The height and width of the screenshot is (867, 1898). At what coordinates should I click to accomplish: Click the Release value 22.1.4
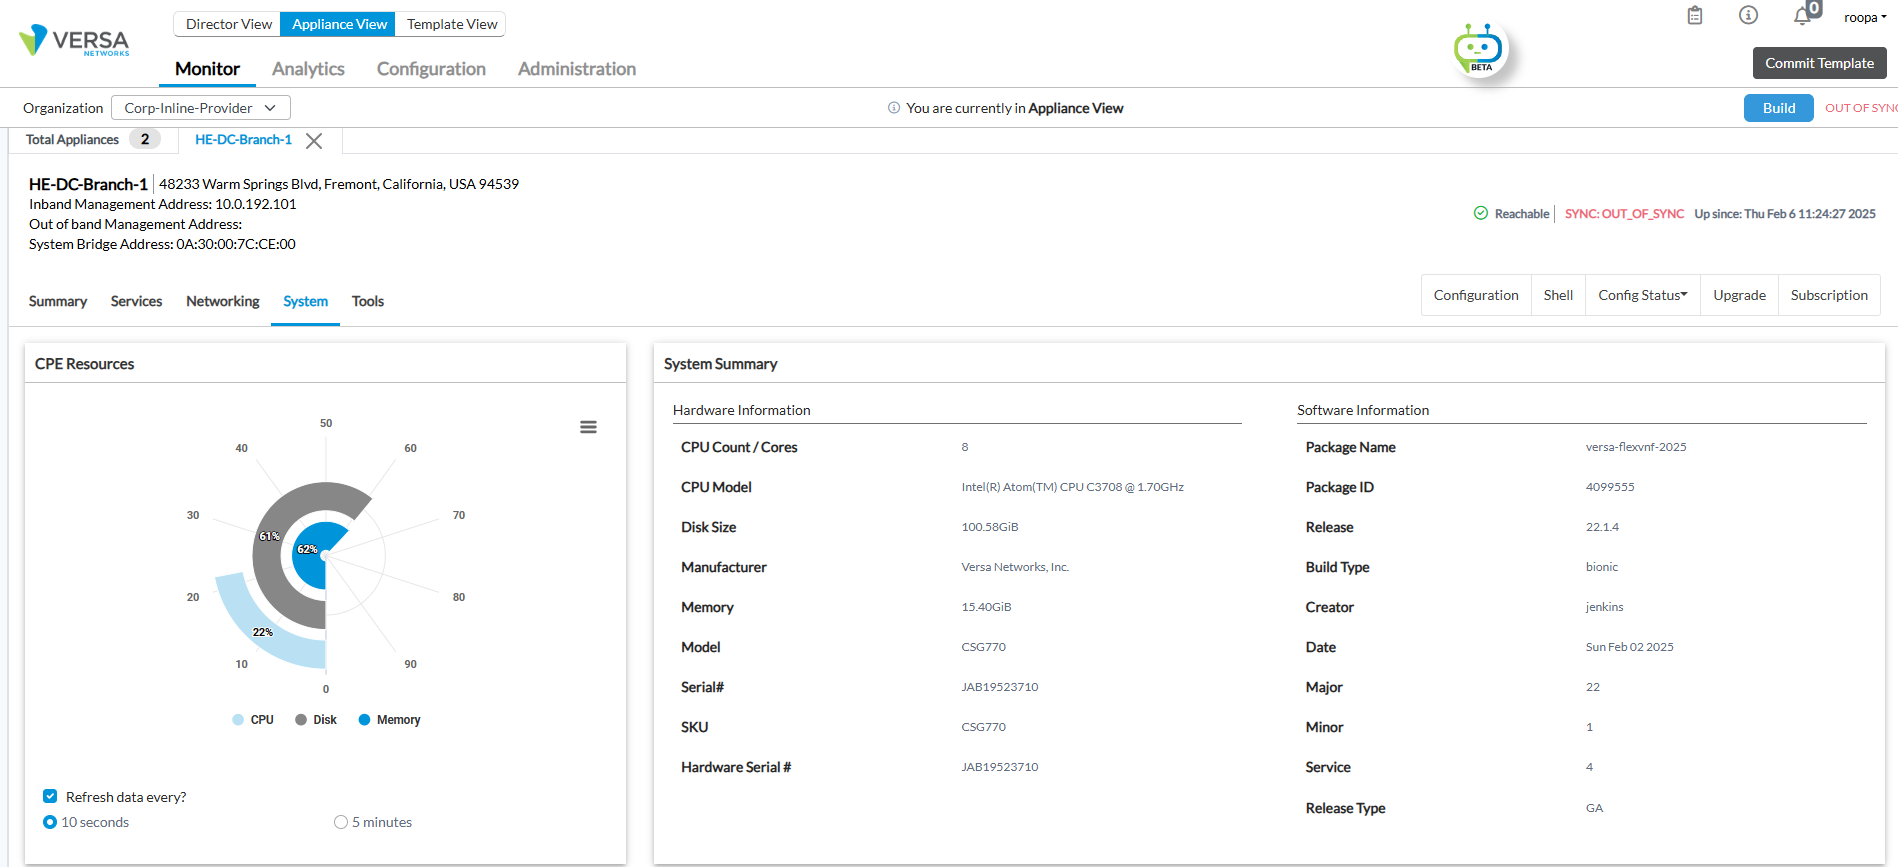1602,527
